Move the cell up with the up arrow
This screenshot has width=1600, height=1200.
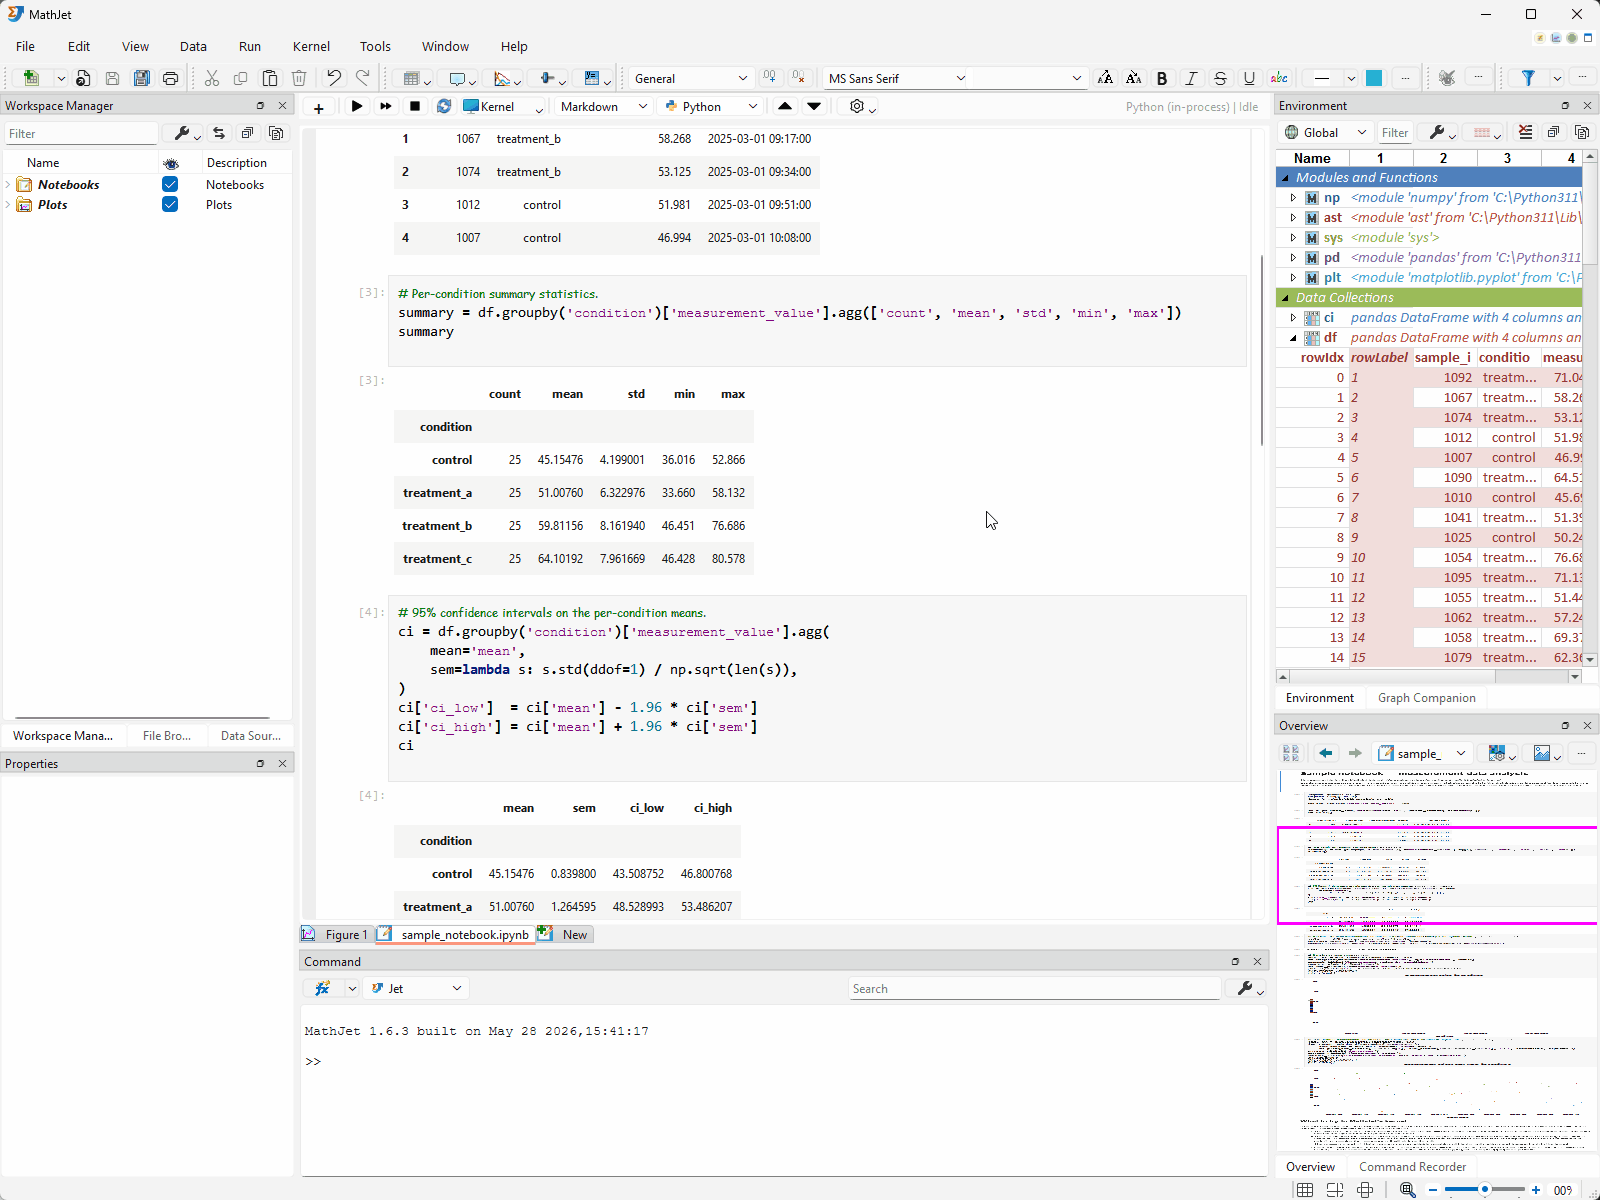pyautogui.click(x=785, y=106)
